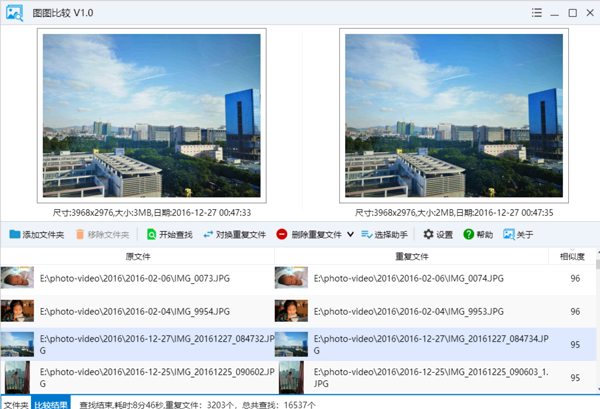Click the 关于 picture icon
600x409 pixels.
[509, 234]
